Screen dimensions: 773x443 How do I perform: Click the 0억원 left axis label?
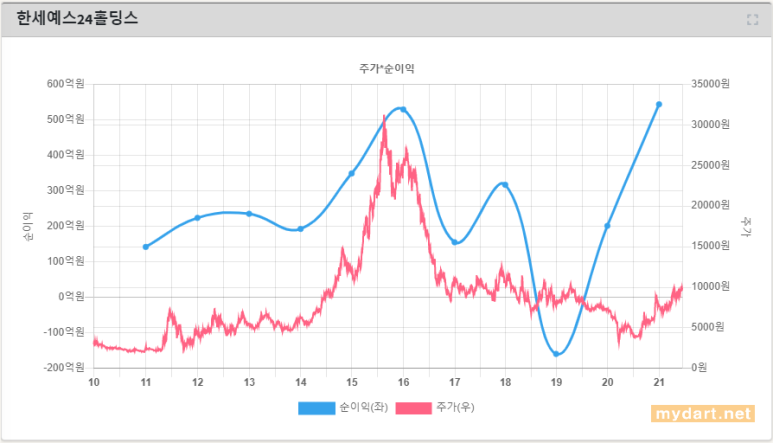(71, 297)
